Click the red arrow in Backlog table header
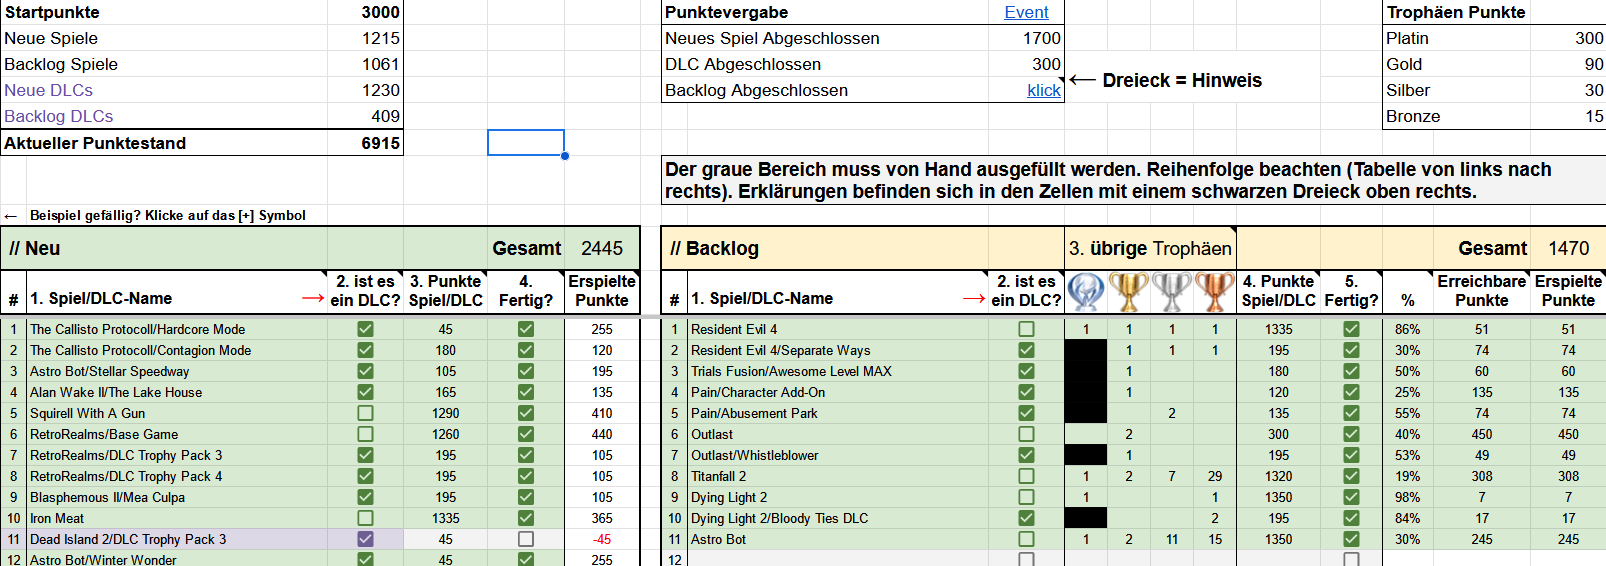1606x566 pixels. 974,298
